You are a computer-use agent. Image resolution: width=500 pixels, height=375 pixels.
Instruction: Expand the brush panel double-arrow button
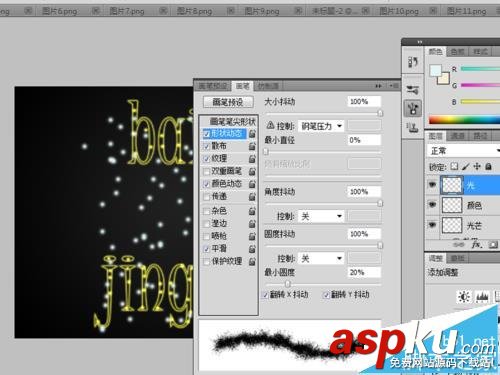[x=378, y=86]
